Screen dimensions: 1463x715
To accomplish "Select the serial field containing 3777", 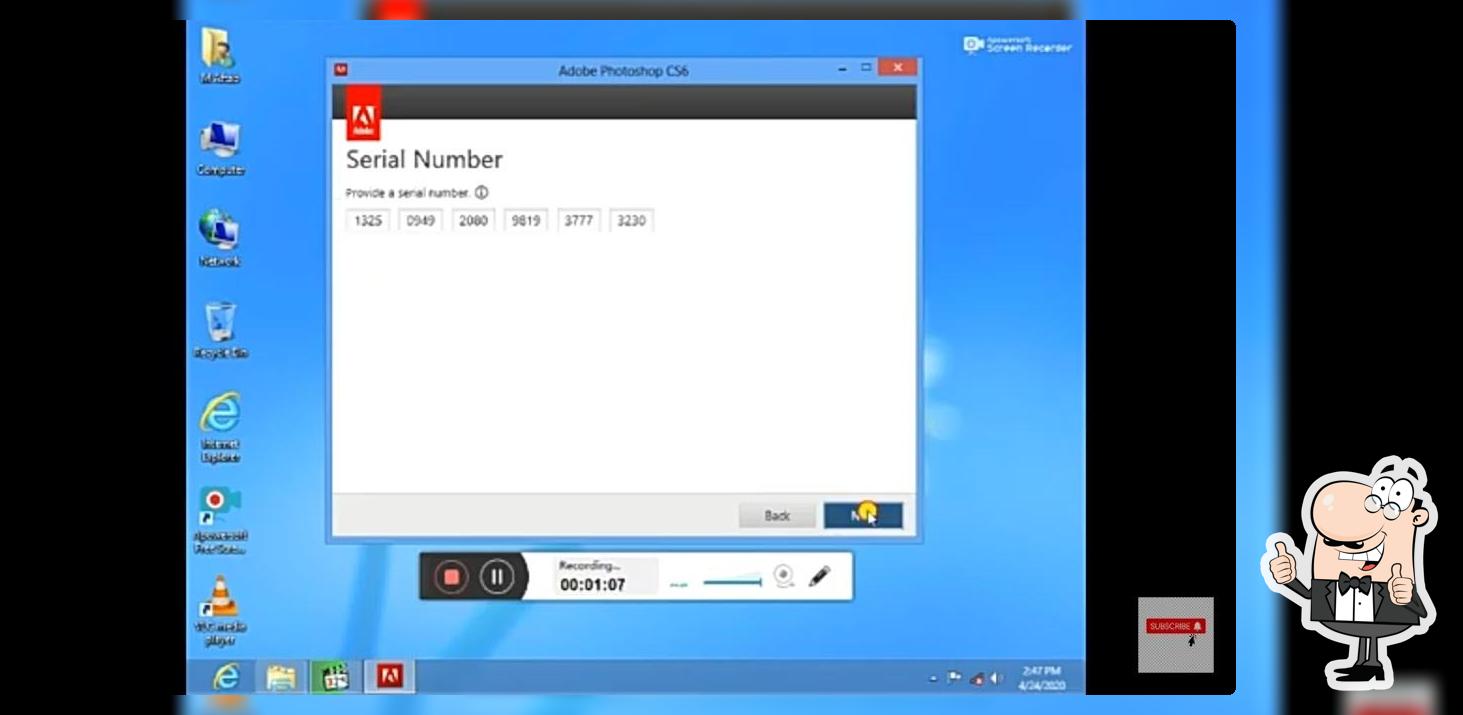I will (x=578, y=221).
